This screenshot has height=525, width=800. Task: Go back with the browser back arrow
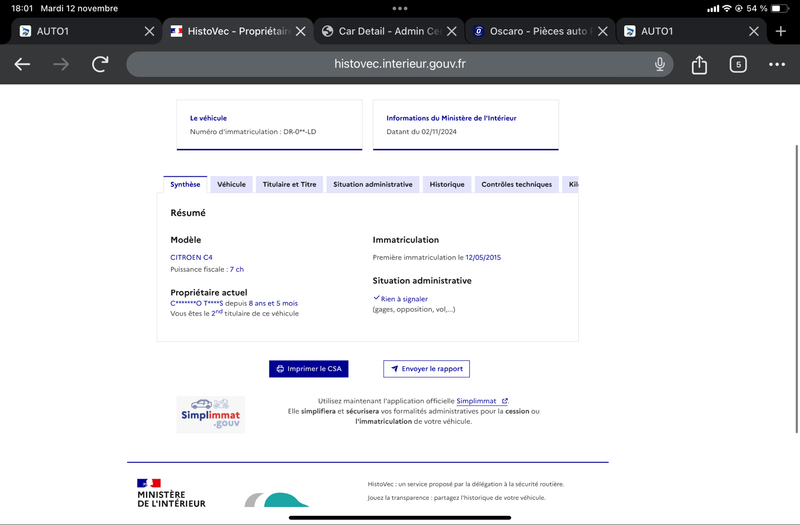click(x=22, y=64)
